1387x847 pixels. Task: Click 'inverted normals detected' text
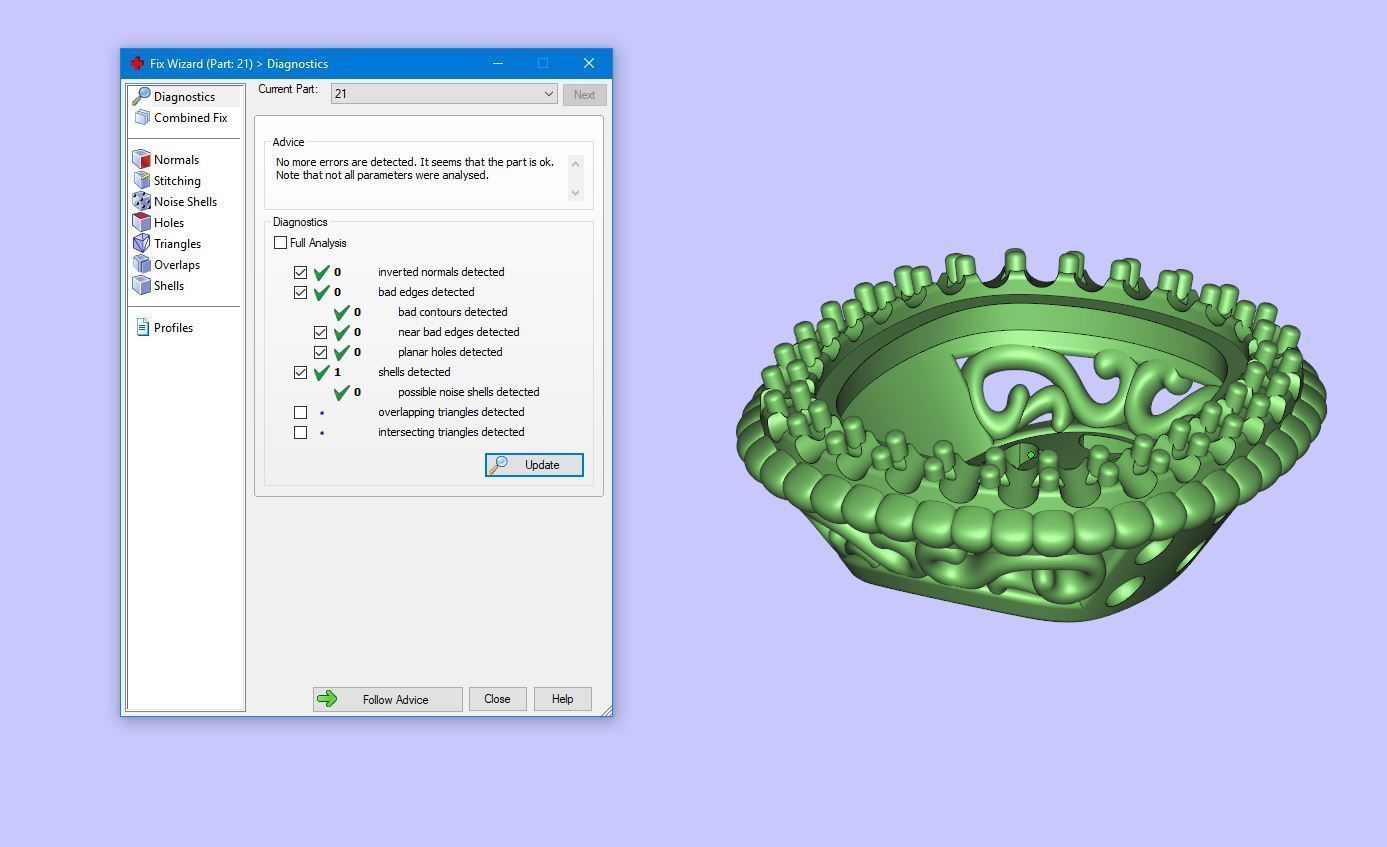click(441, 272)
